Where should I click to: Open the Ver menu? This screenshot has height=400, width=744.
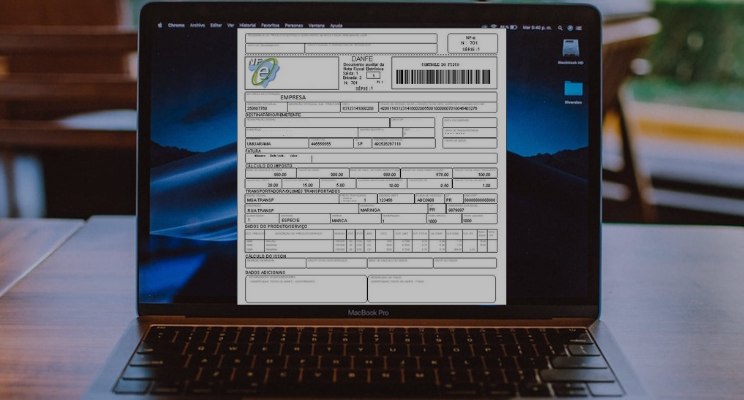pyautogui.click(x=231, y=25)
